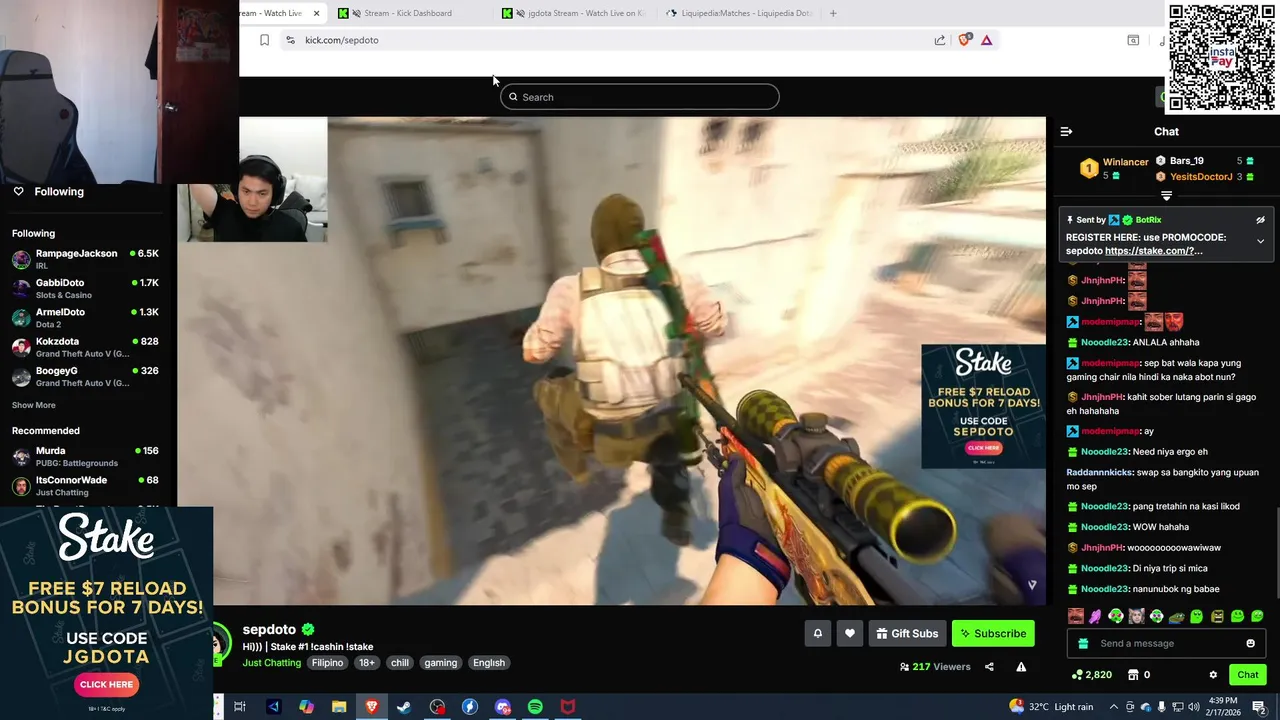This screenshot has height=720, width=1280.
Task: Click the green Subscribe button
Action: (993, 633)
